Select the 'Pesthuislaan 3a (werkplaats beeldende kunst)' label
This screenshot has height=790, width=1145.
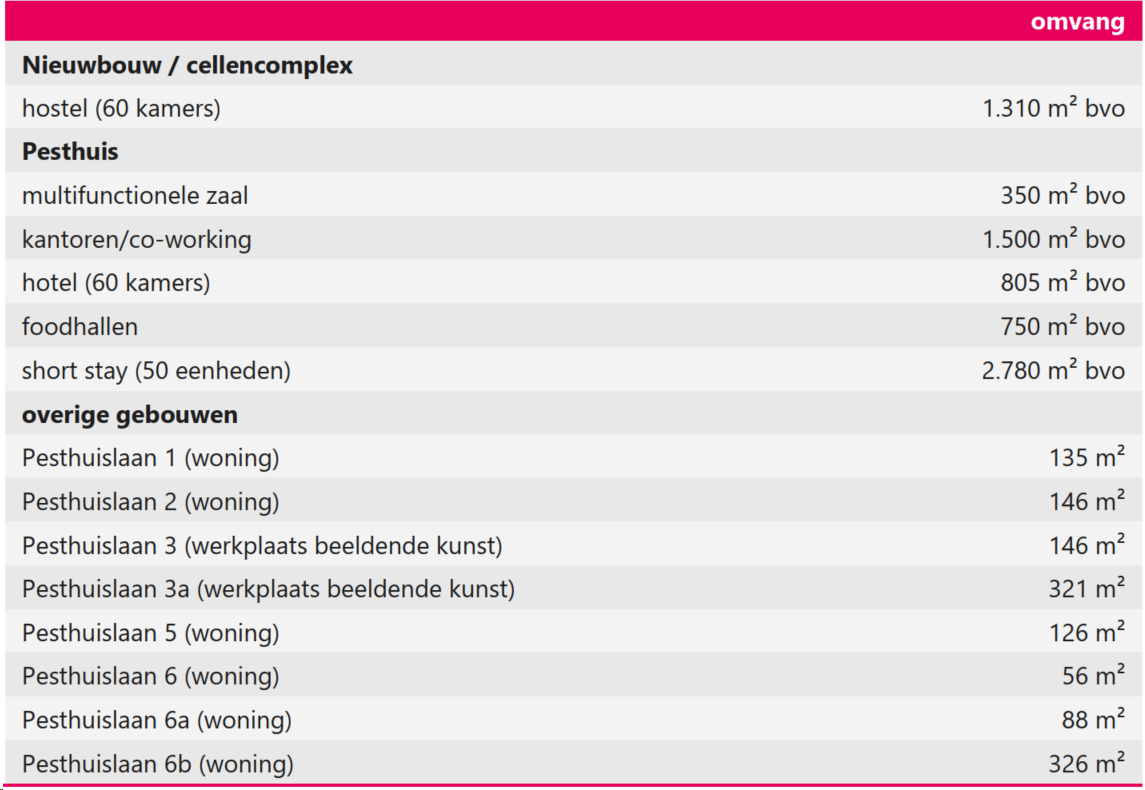268,589
